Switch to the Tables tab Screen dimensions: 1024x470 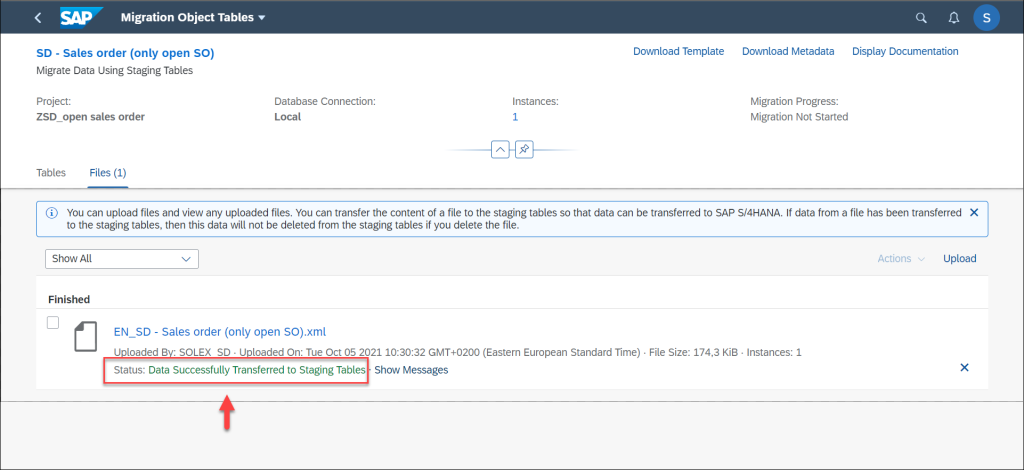(51, 173)
